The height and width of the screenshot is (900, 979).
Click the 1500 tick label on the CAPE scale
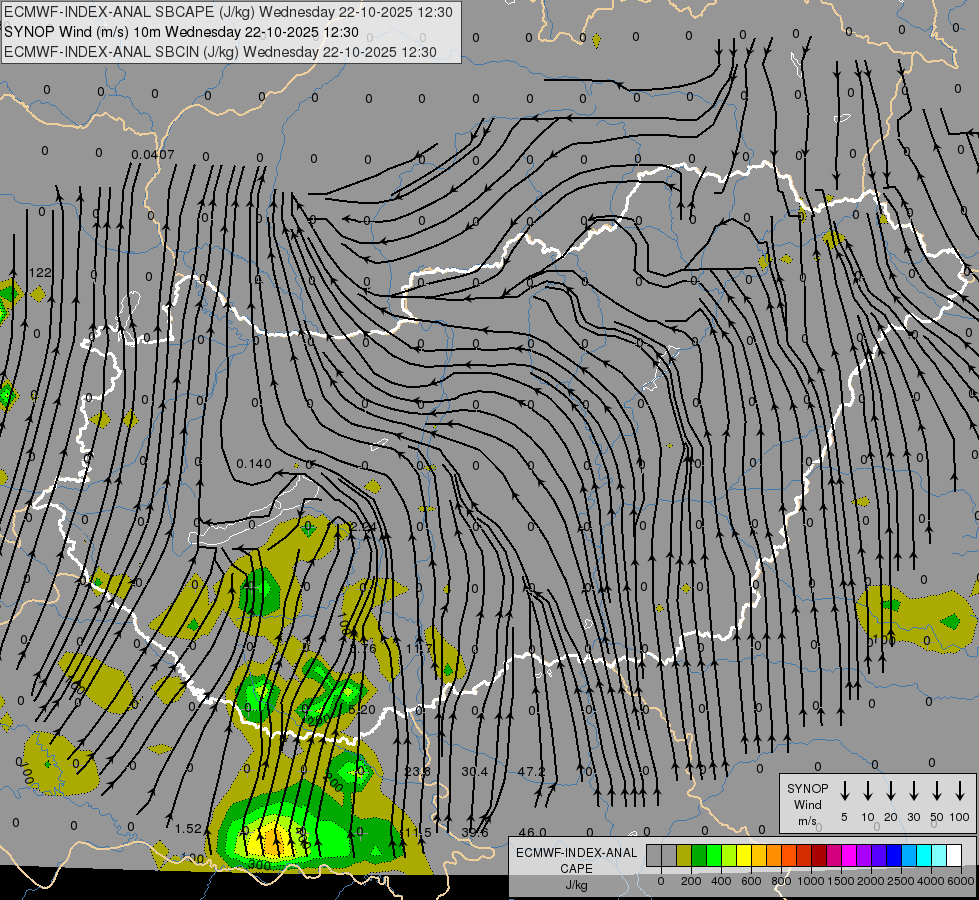pyautogui.click(x=840, y=881)
